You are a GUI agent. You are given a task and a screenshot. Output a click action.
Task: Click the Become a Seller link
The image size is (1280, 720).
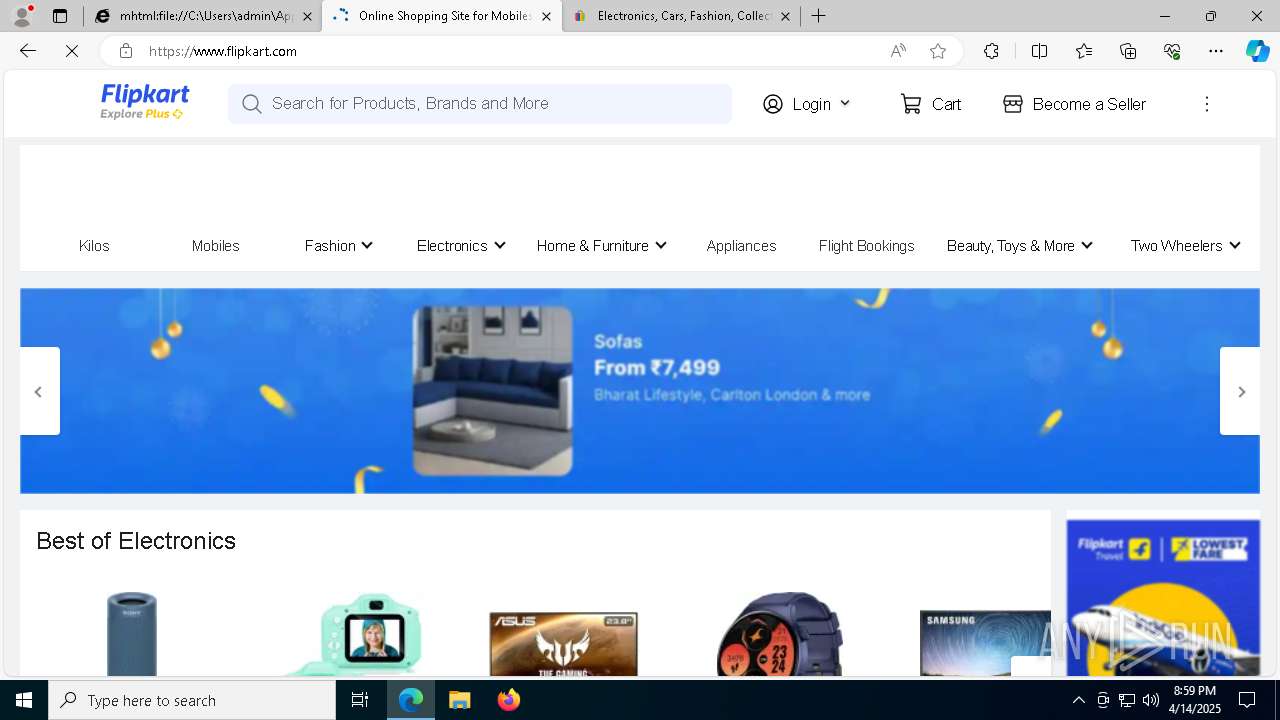(1089, 104)
